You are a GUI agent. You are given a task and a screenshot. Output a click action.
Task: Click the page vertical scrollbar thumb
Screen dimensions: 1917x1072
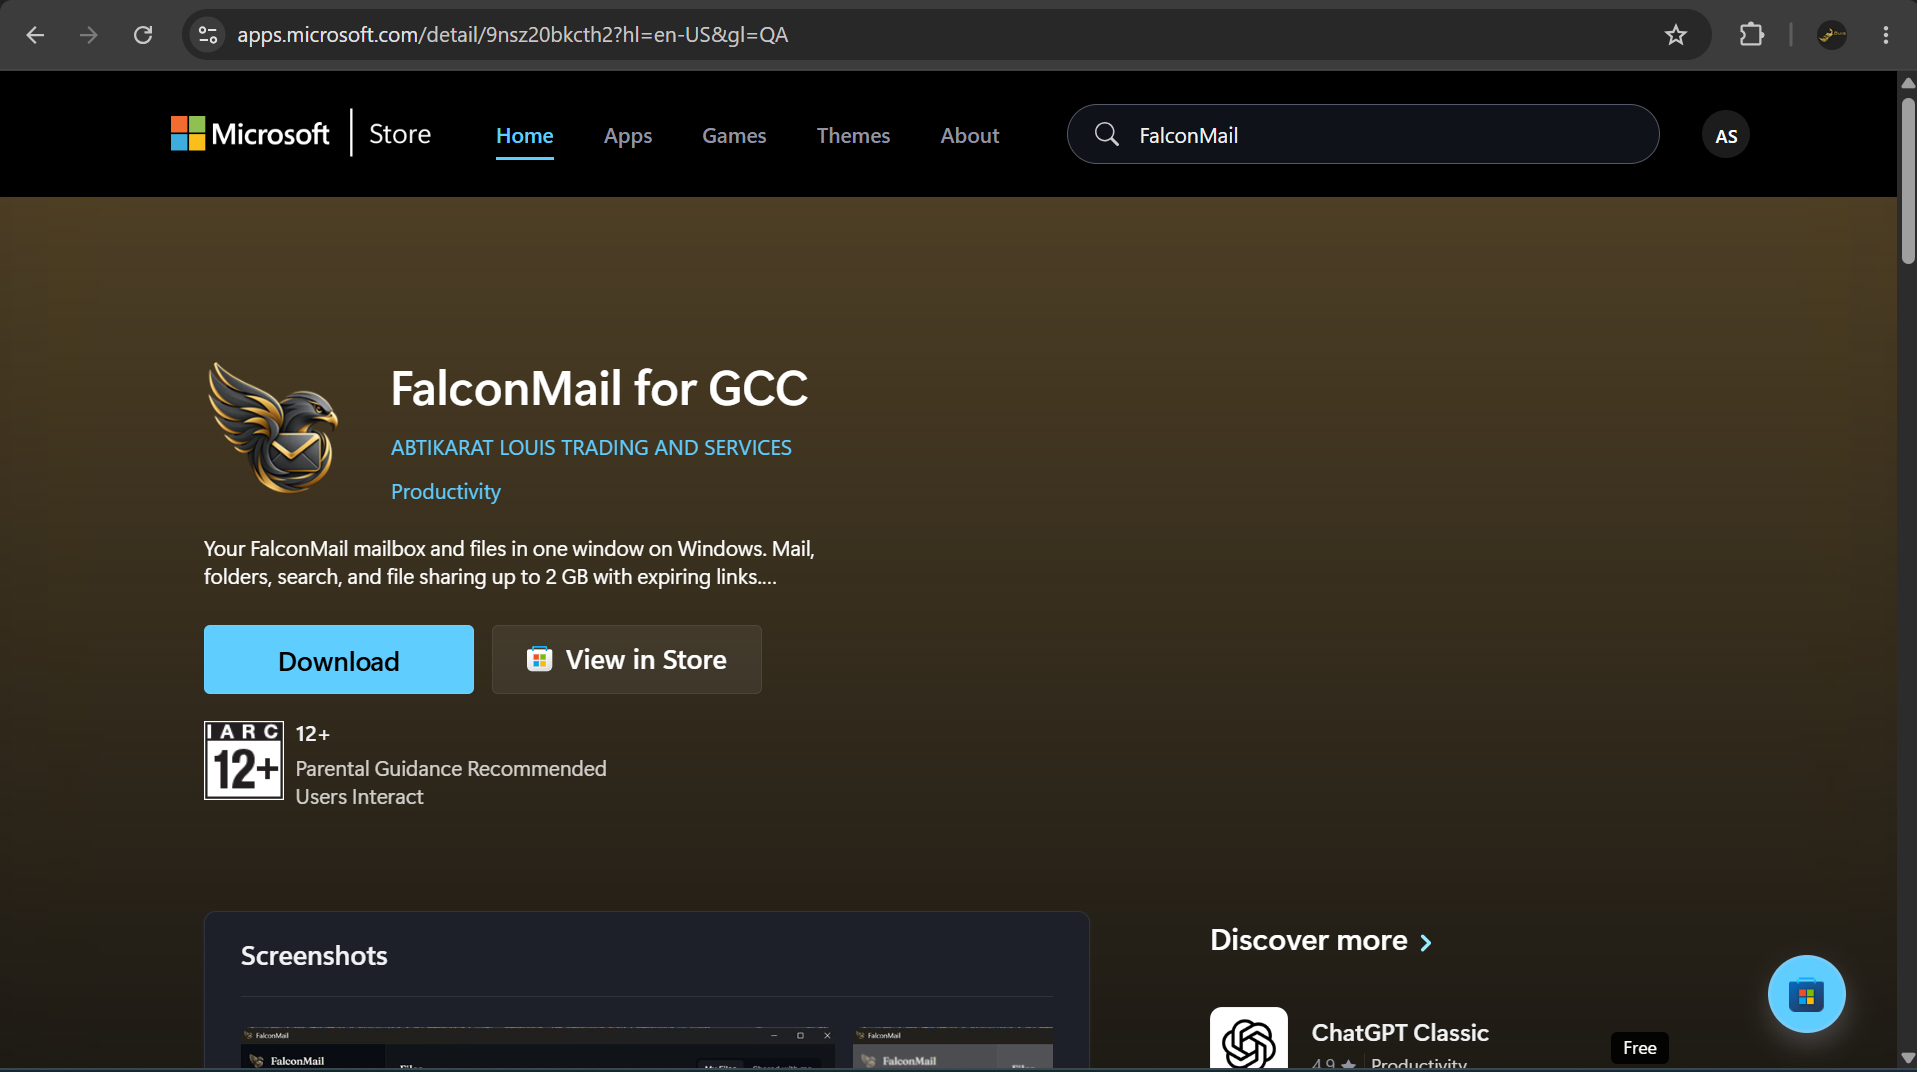point(1908,180)
